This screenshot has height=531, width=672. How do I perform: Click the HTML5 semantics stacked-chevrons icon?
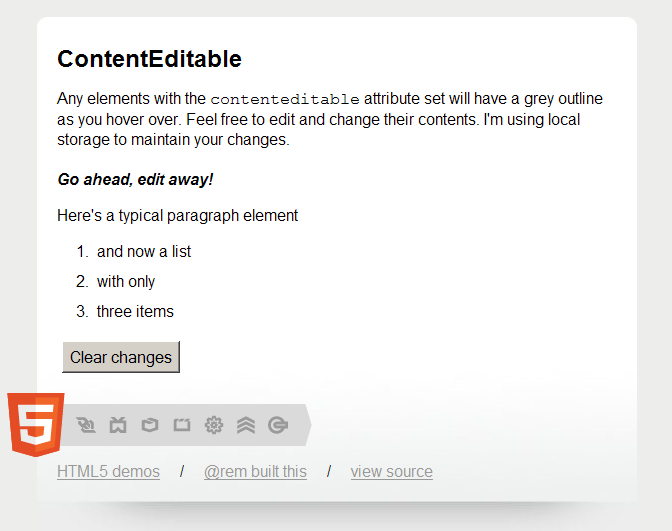click(246, 425)
